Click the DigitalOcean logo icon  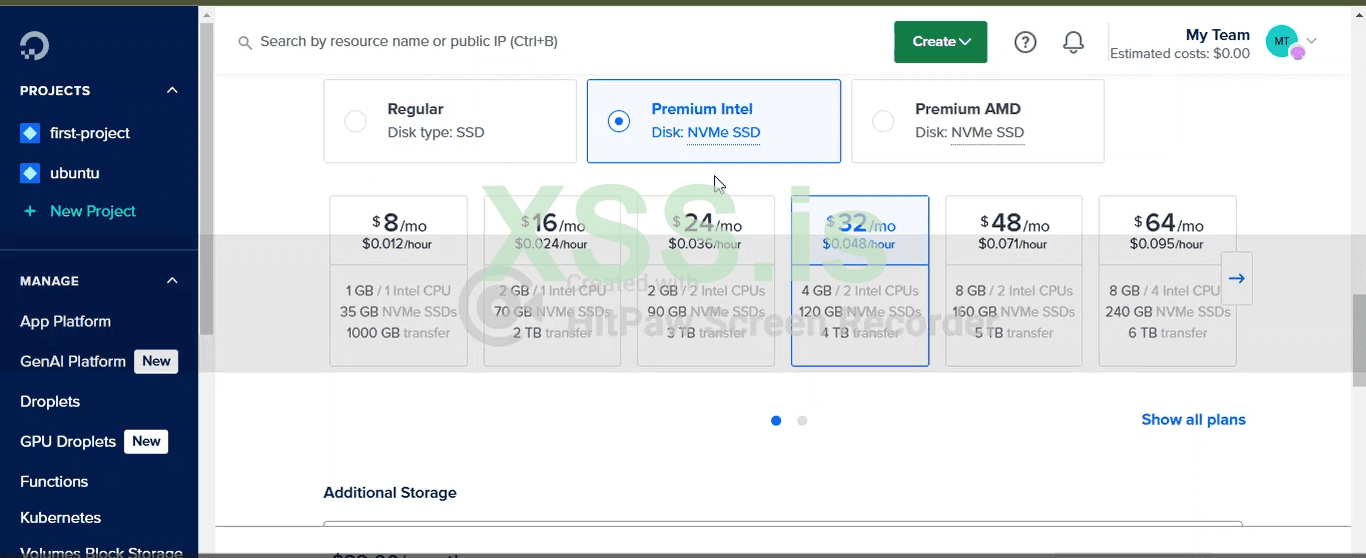pos(34,45)
